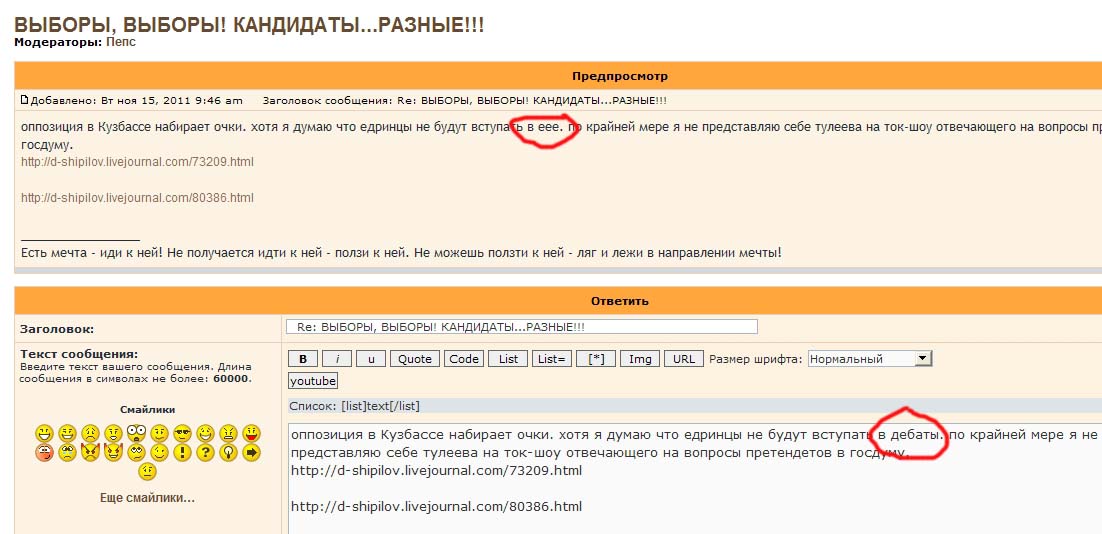
Task: Click the message subject input field
Action: coord(521,327)
